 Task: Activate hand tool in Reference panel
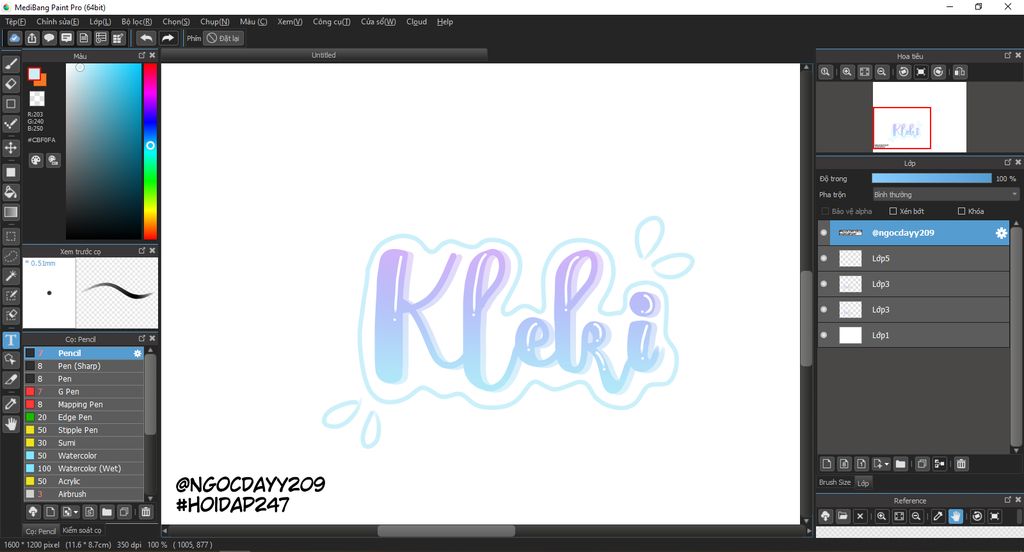[x=955, y=516]
